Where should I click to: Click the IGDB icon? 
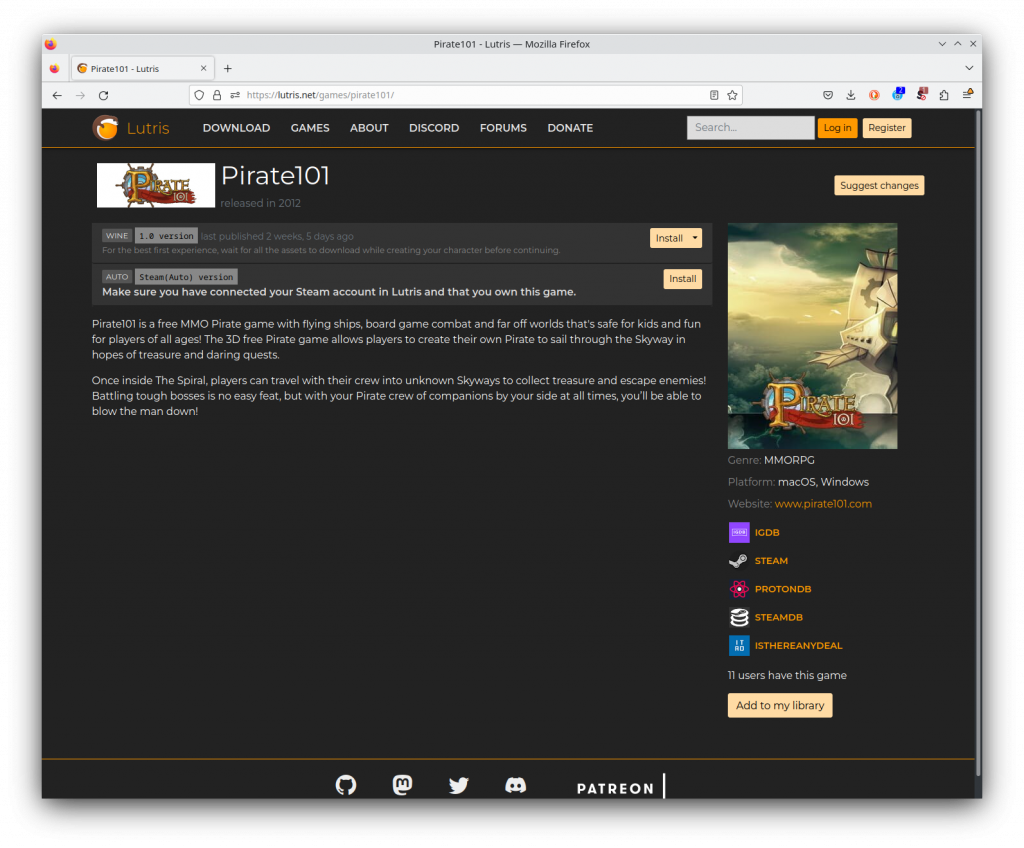point(739,532)
